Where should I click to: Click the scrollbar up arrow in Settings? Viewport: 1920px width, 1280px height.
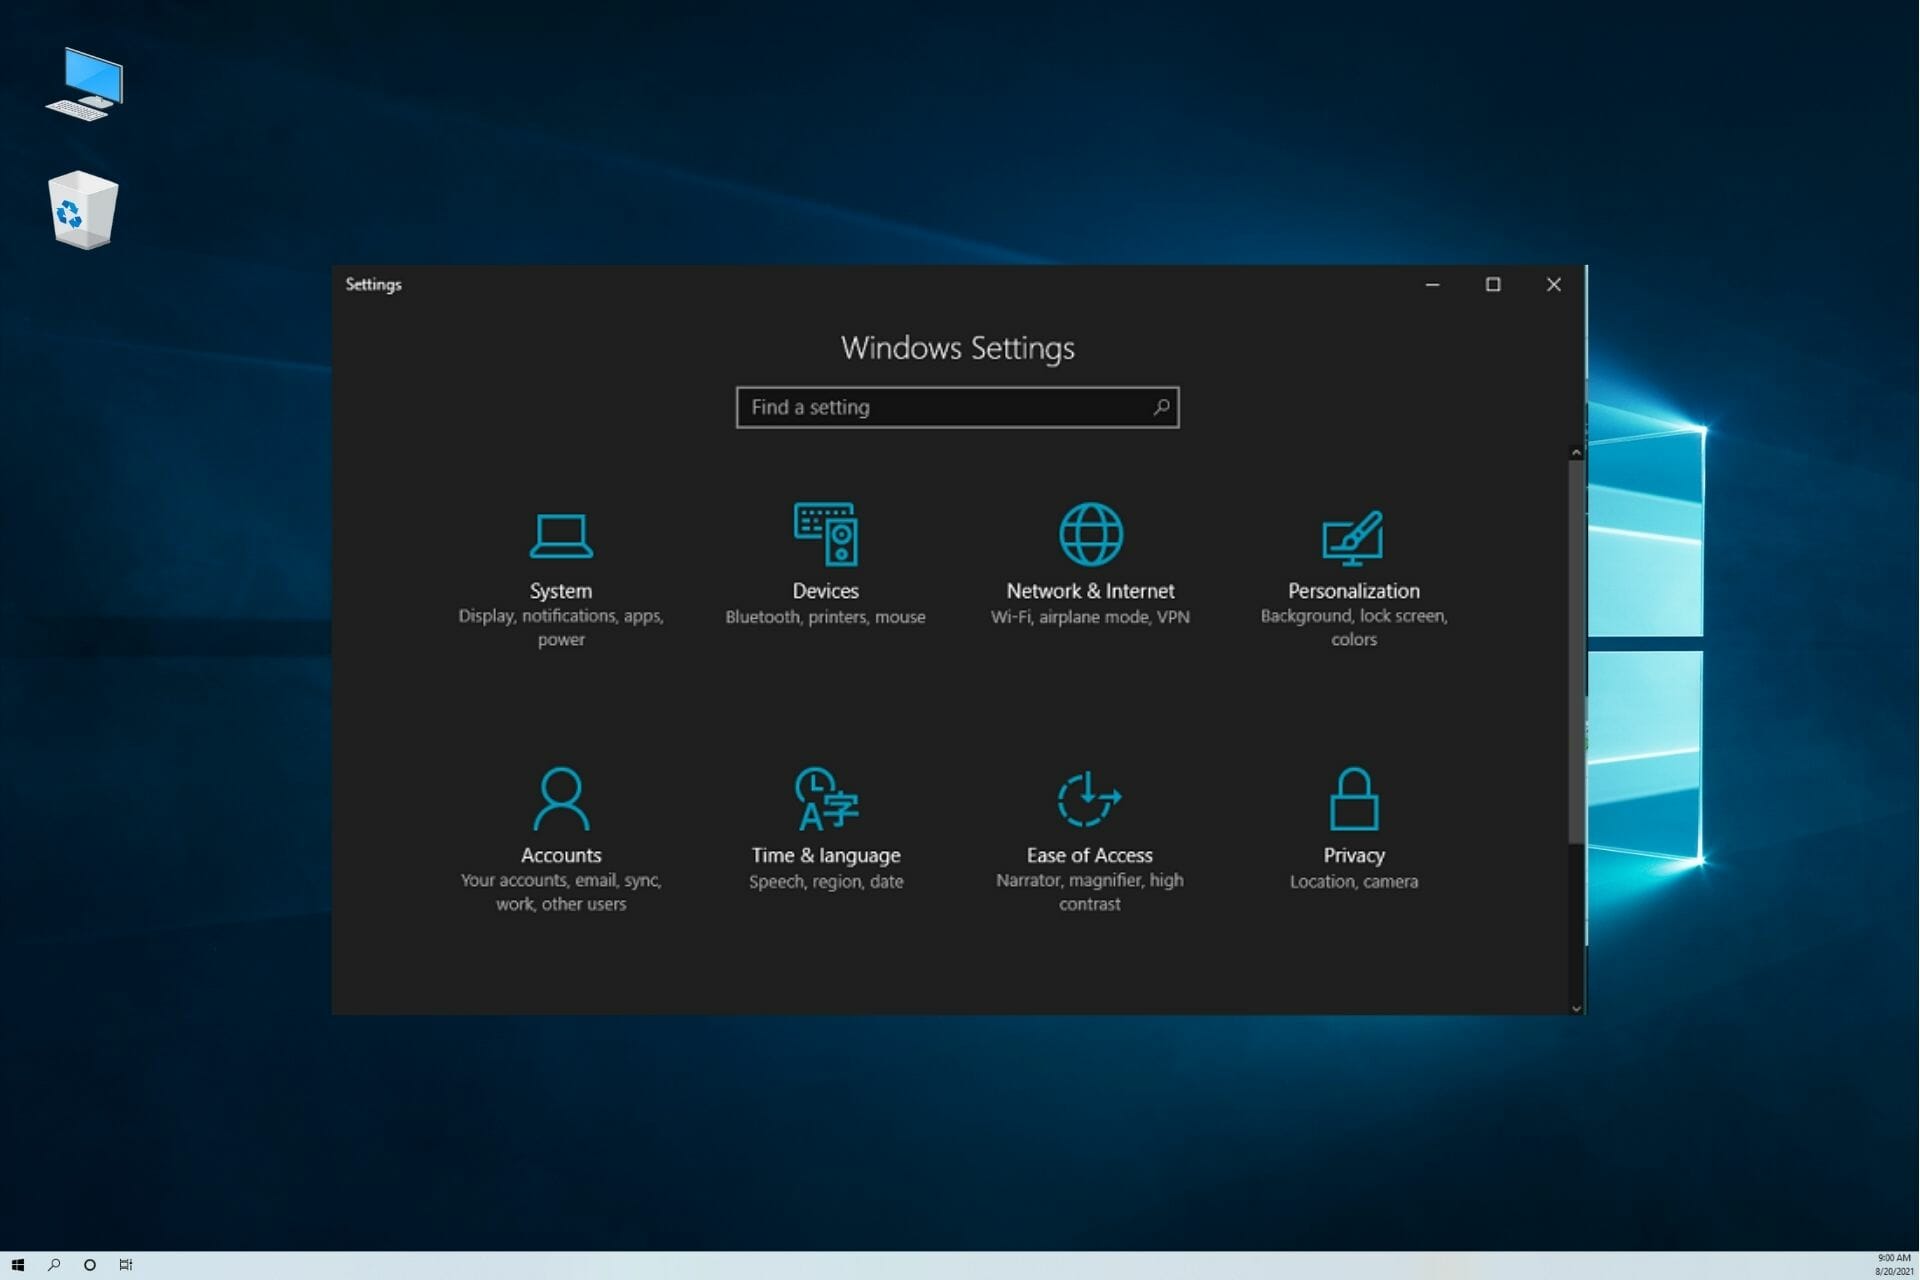click(x=1576, y=453)
